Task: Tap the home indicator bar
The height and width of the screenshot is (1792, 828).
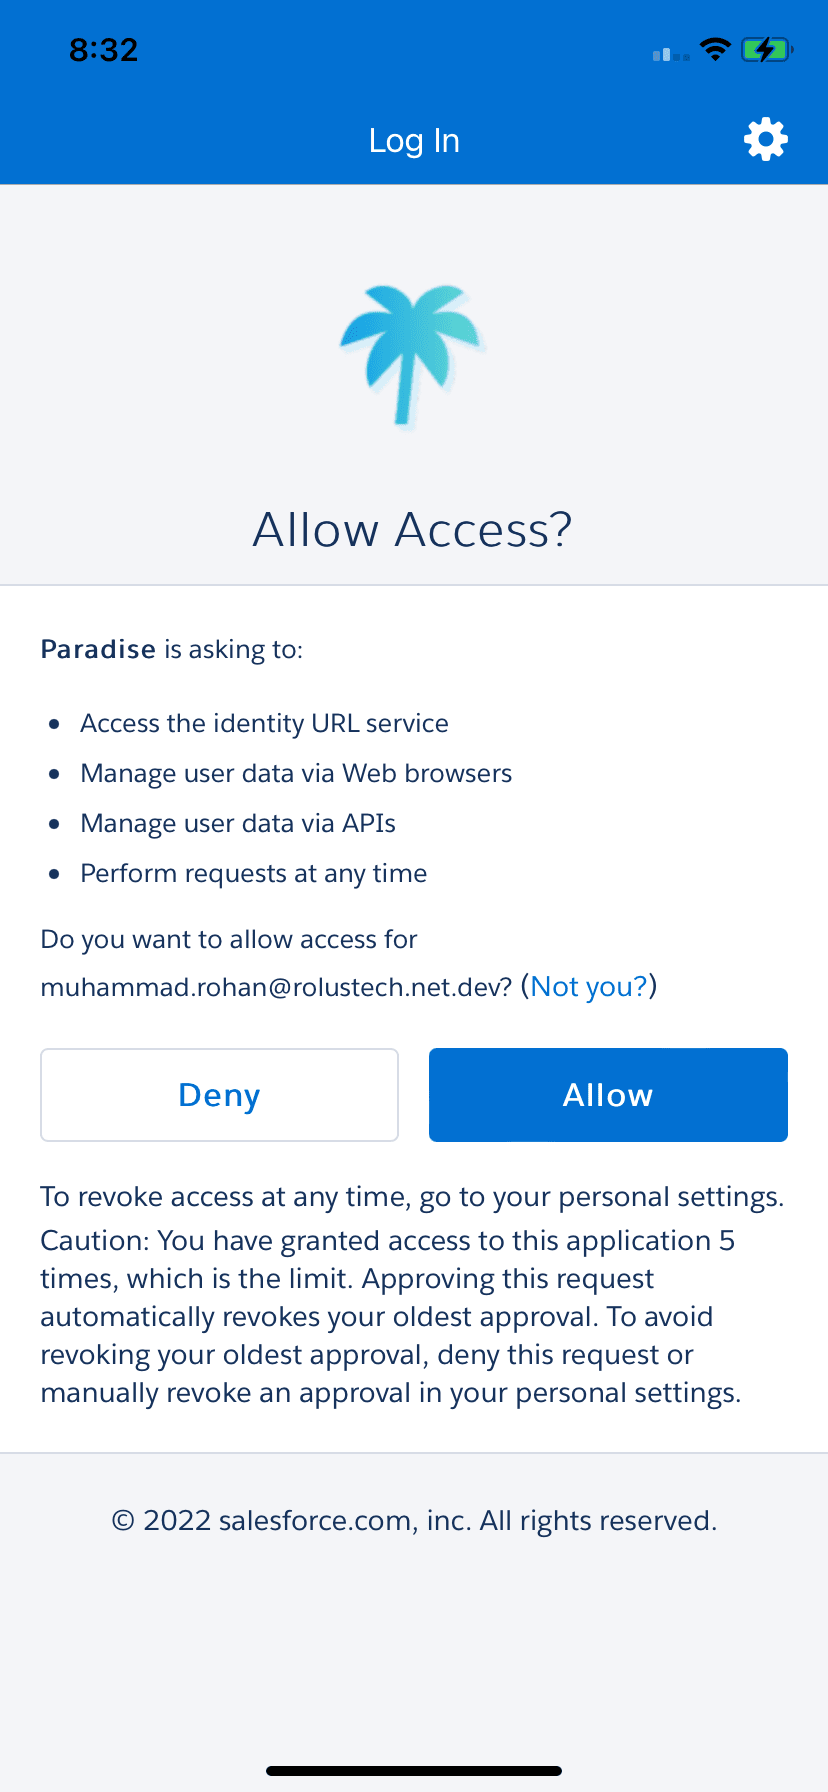Action: 414,1771
